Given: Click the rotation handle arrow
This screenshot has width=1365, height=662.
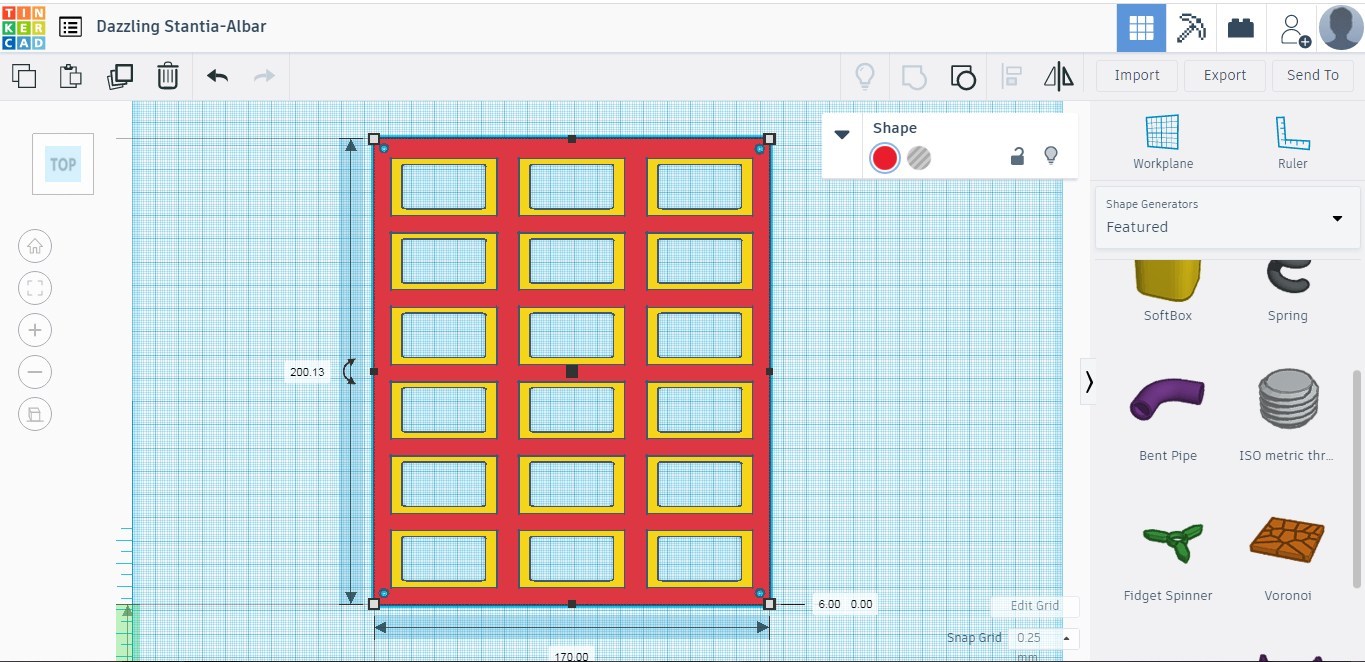Looking at the screenshot, I should 349,372.
